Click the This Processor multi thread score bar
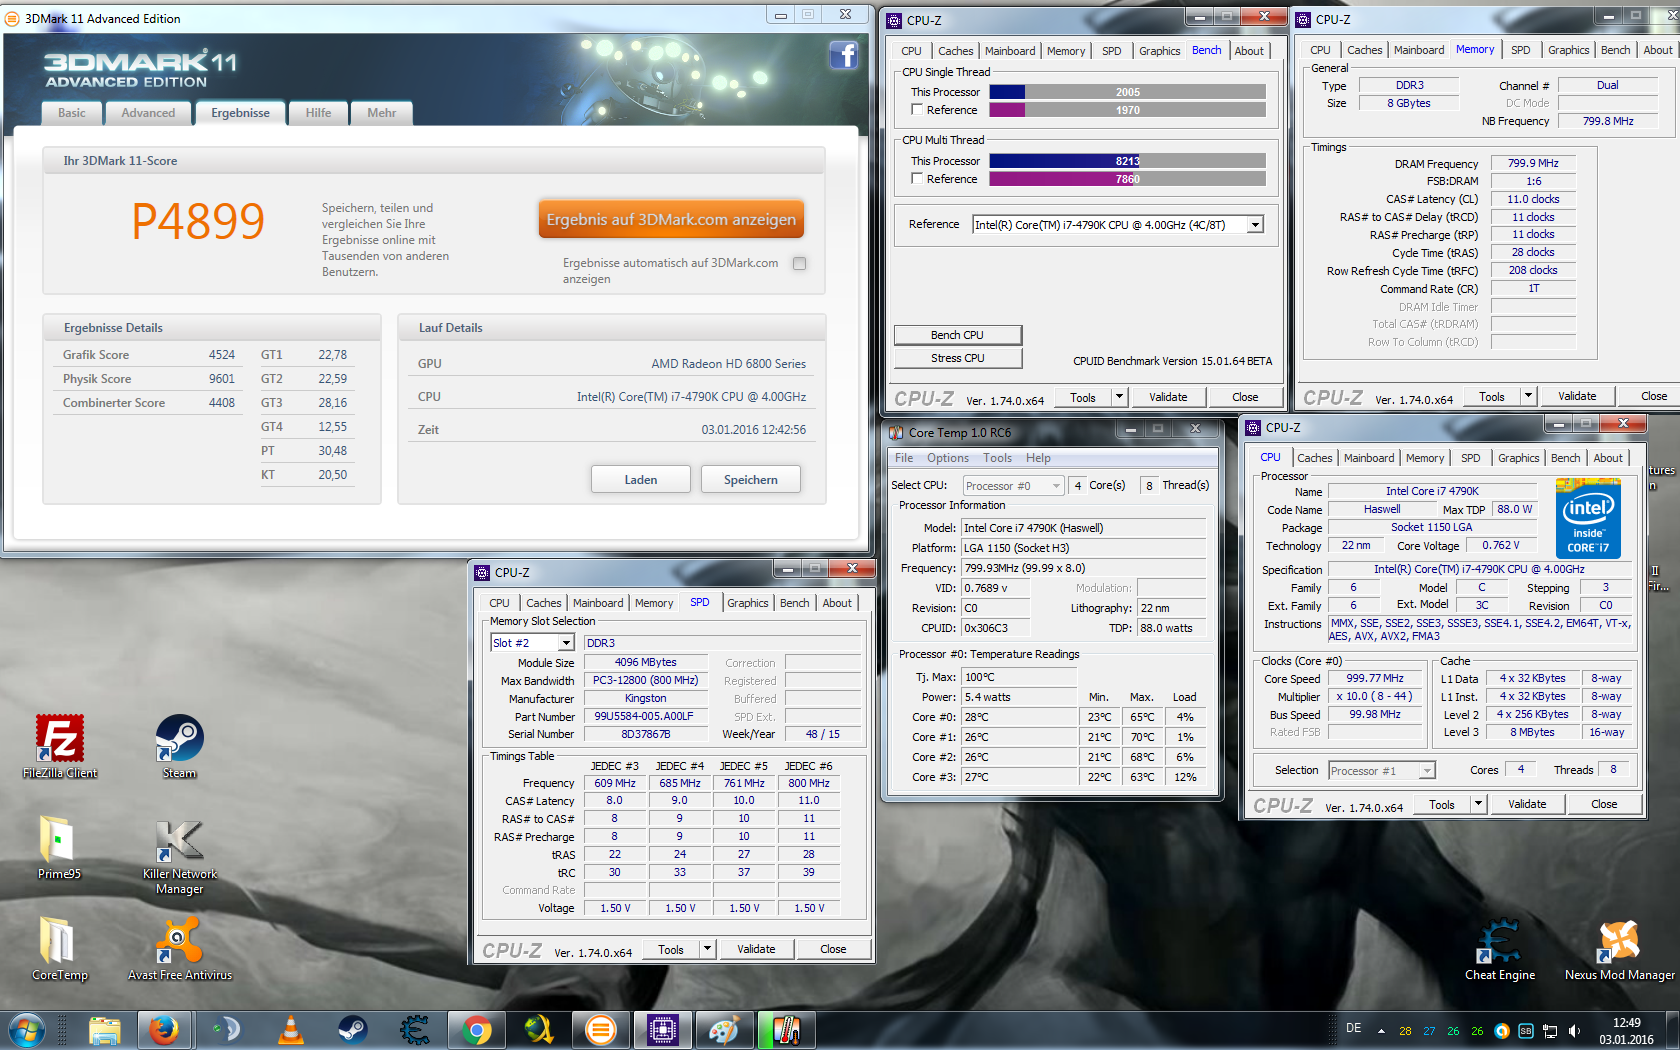This screenshot has width=1680, height=1050. coord(1128,161)
